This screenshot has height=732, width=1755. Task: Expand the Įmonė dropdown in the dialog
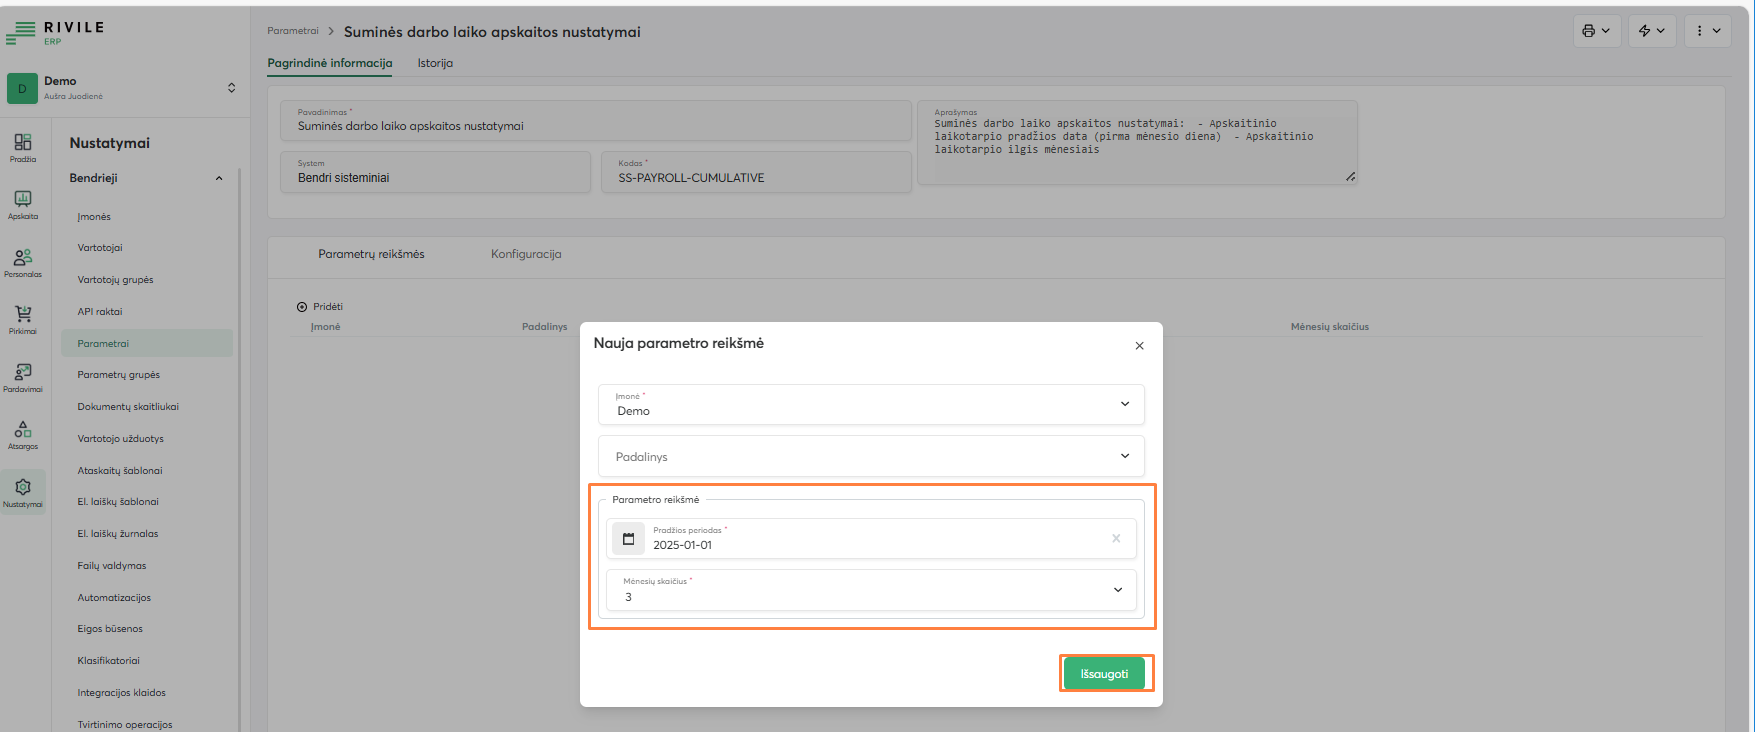[1124, 404]
